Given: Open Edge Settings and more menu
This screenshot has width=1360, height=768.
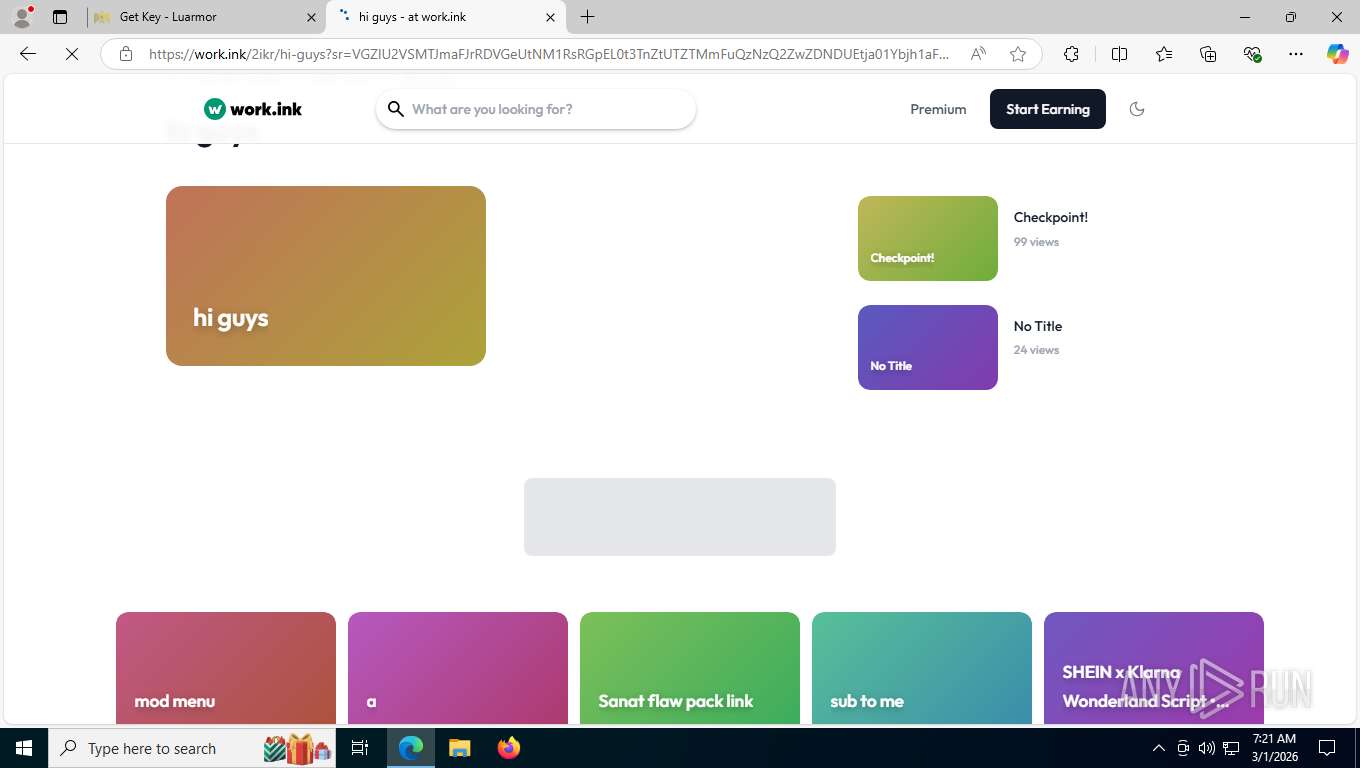Looking at the screenshot, I should pos(1296,54).
